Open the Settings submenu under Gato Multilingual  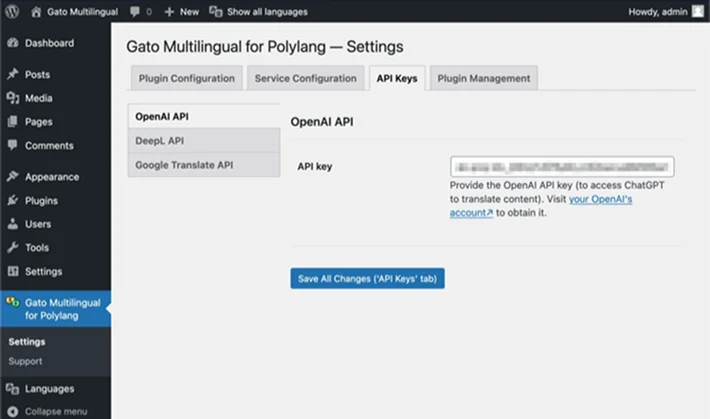[27, 342]
